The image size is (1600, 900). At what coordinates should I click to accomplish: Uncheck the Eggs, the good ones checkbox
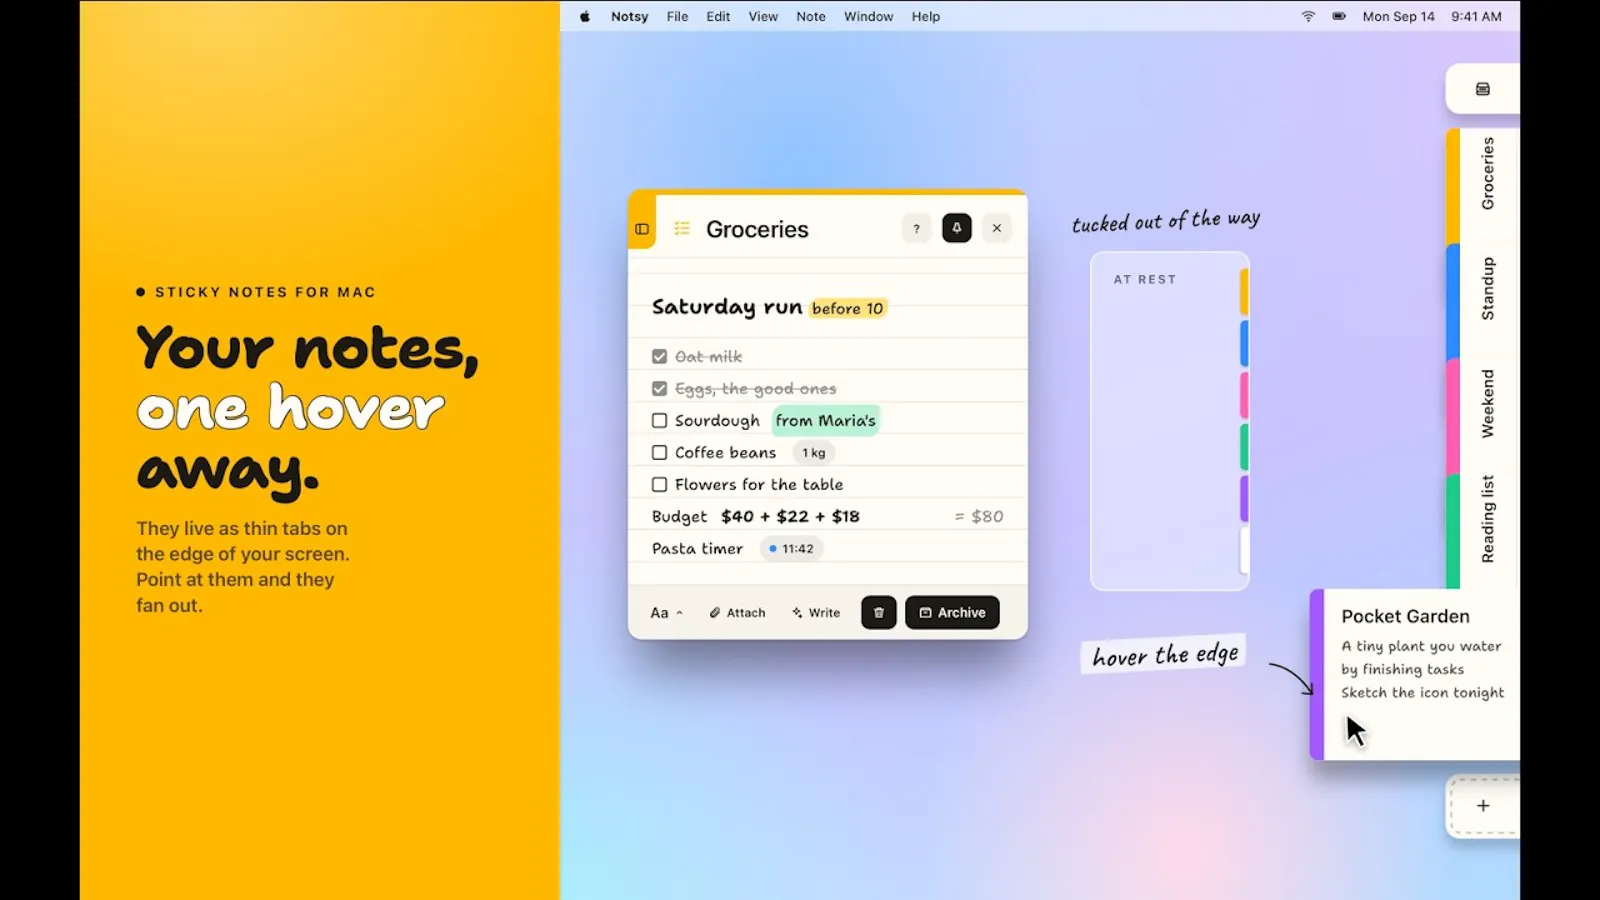click(x=659, y=388)
